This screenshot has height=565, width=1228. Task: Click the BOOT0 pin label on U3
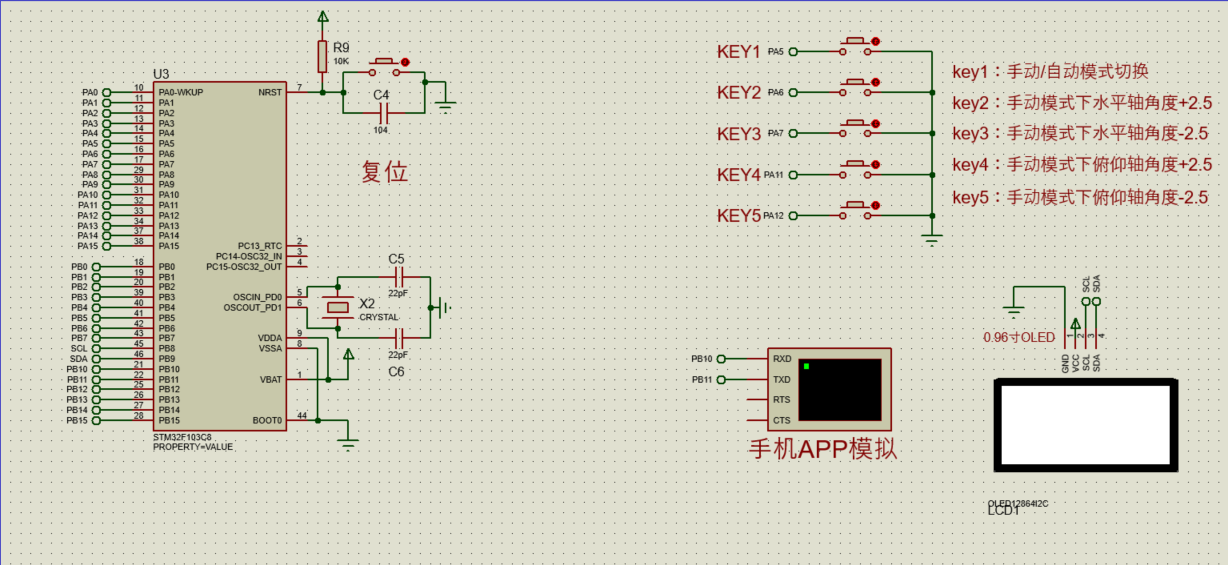pyautogui.click(x=267, y=420)
